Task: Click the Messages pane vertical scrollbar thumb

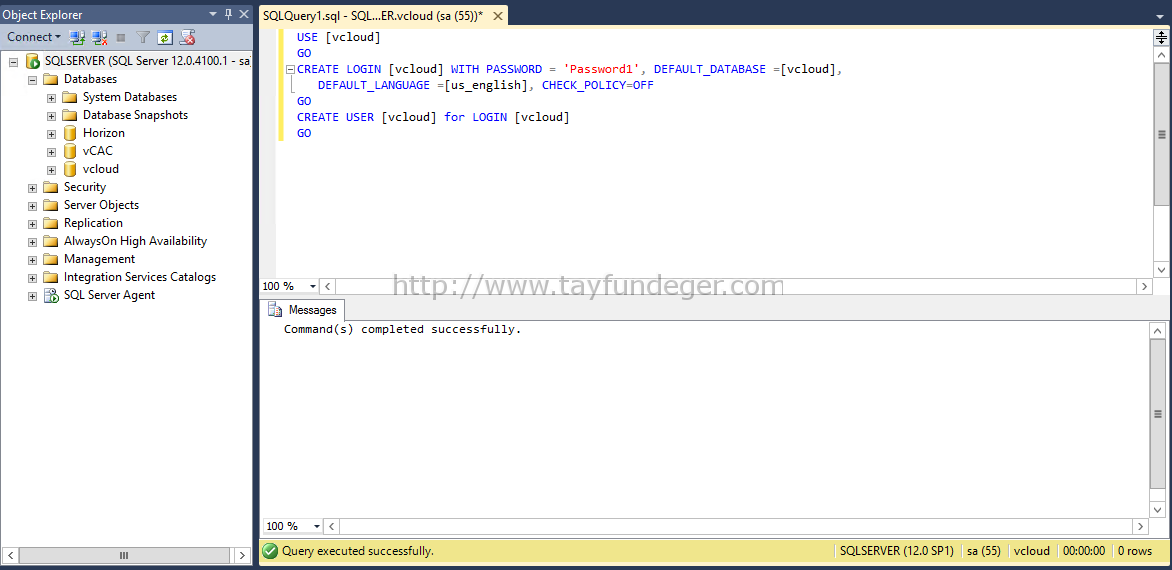Action: click(1157, 414)
